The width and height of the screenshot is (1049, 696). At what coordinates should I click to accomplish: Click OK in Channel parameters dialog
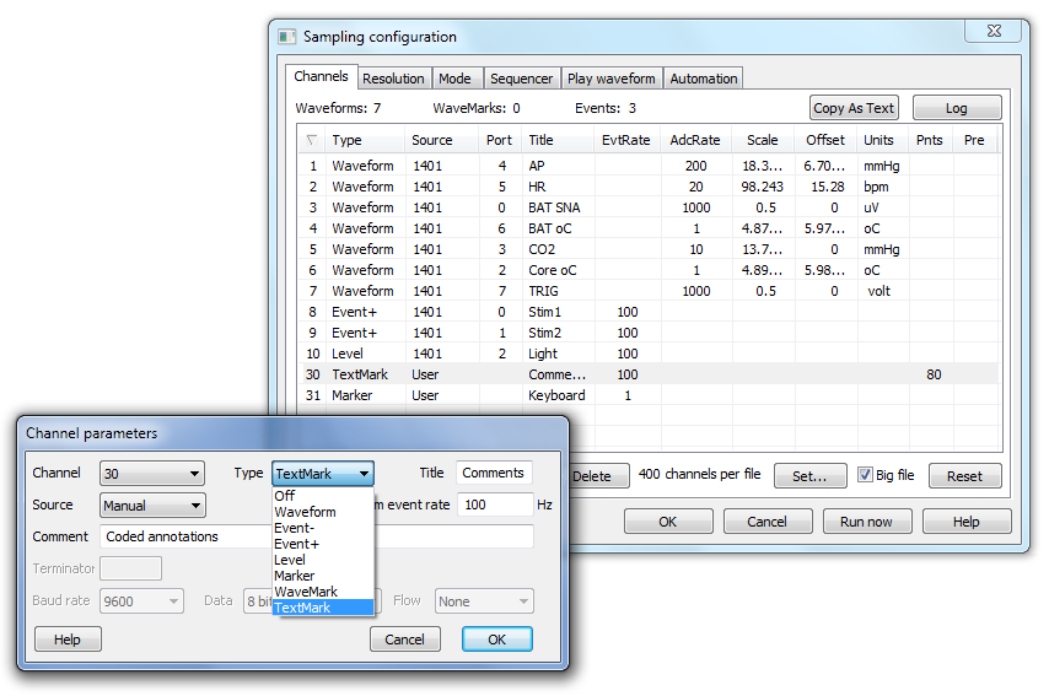[x=496, y=639]
